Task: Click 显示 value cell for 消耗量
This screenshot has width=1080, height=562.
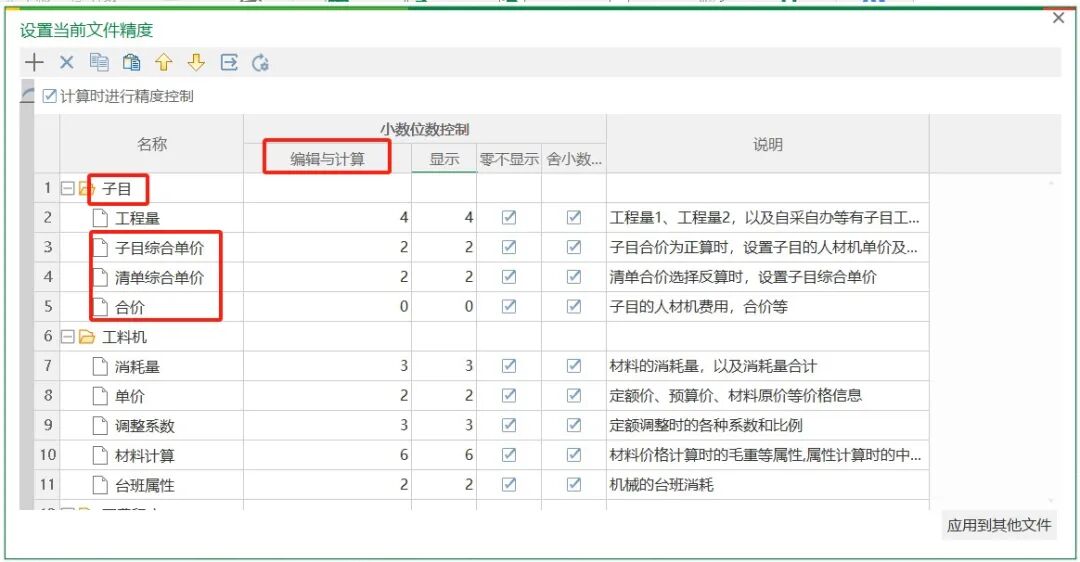Action: click(444, 366)
